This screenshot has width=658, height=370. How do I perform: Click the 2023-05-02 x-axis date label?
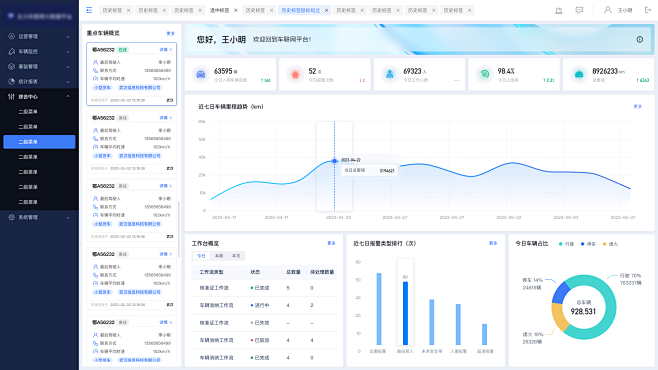tap(509, 217)
